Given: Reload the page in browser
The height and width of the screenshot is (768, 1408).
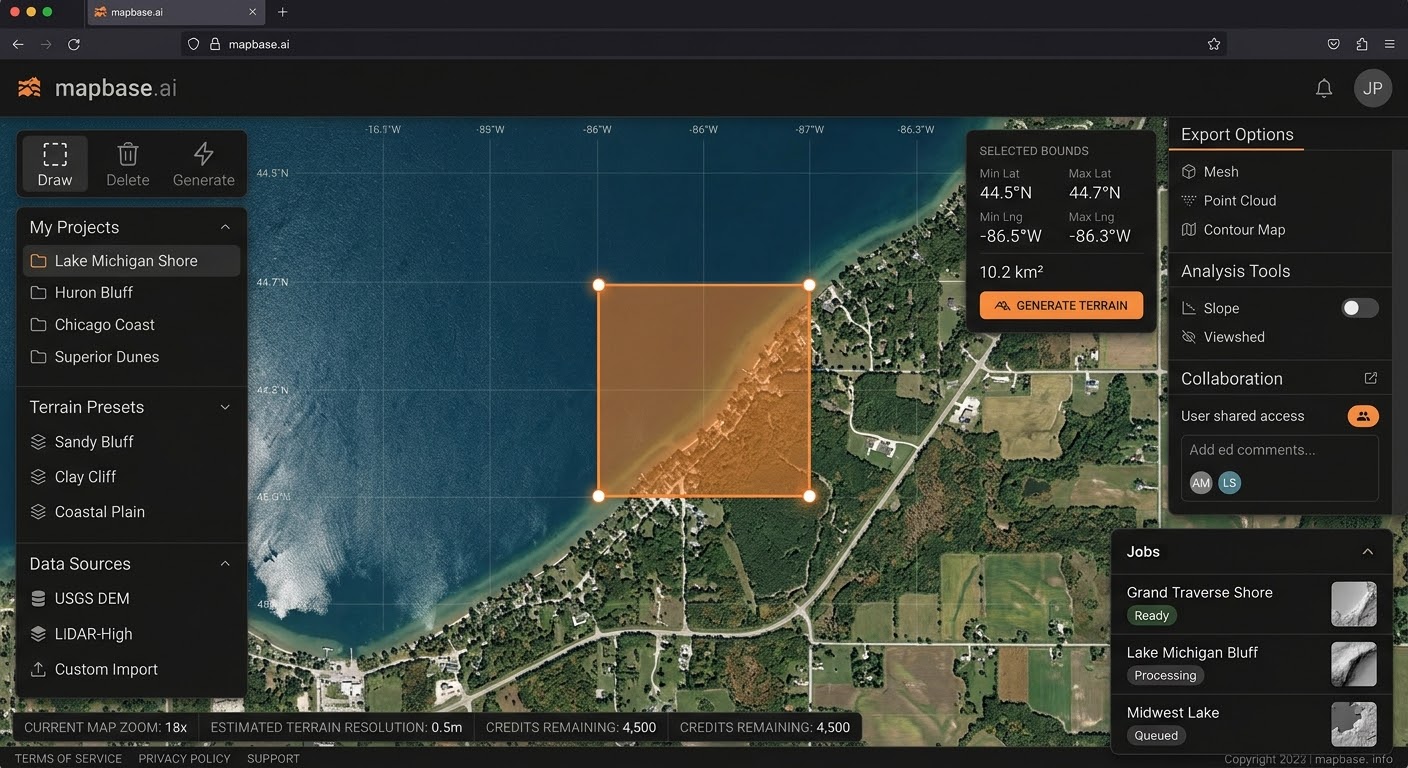Looking at the screenshot, I should point(73,44).
